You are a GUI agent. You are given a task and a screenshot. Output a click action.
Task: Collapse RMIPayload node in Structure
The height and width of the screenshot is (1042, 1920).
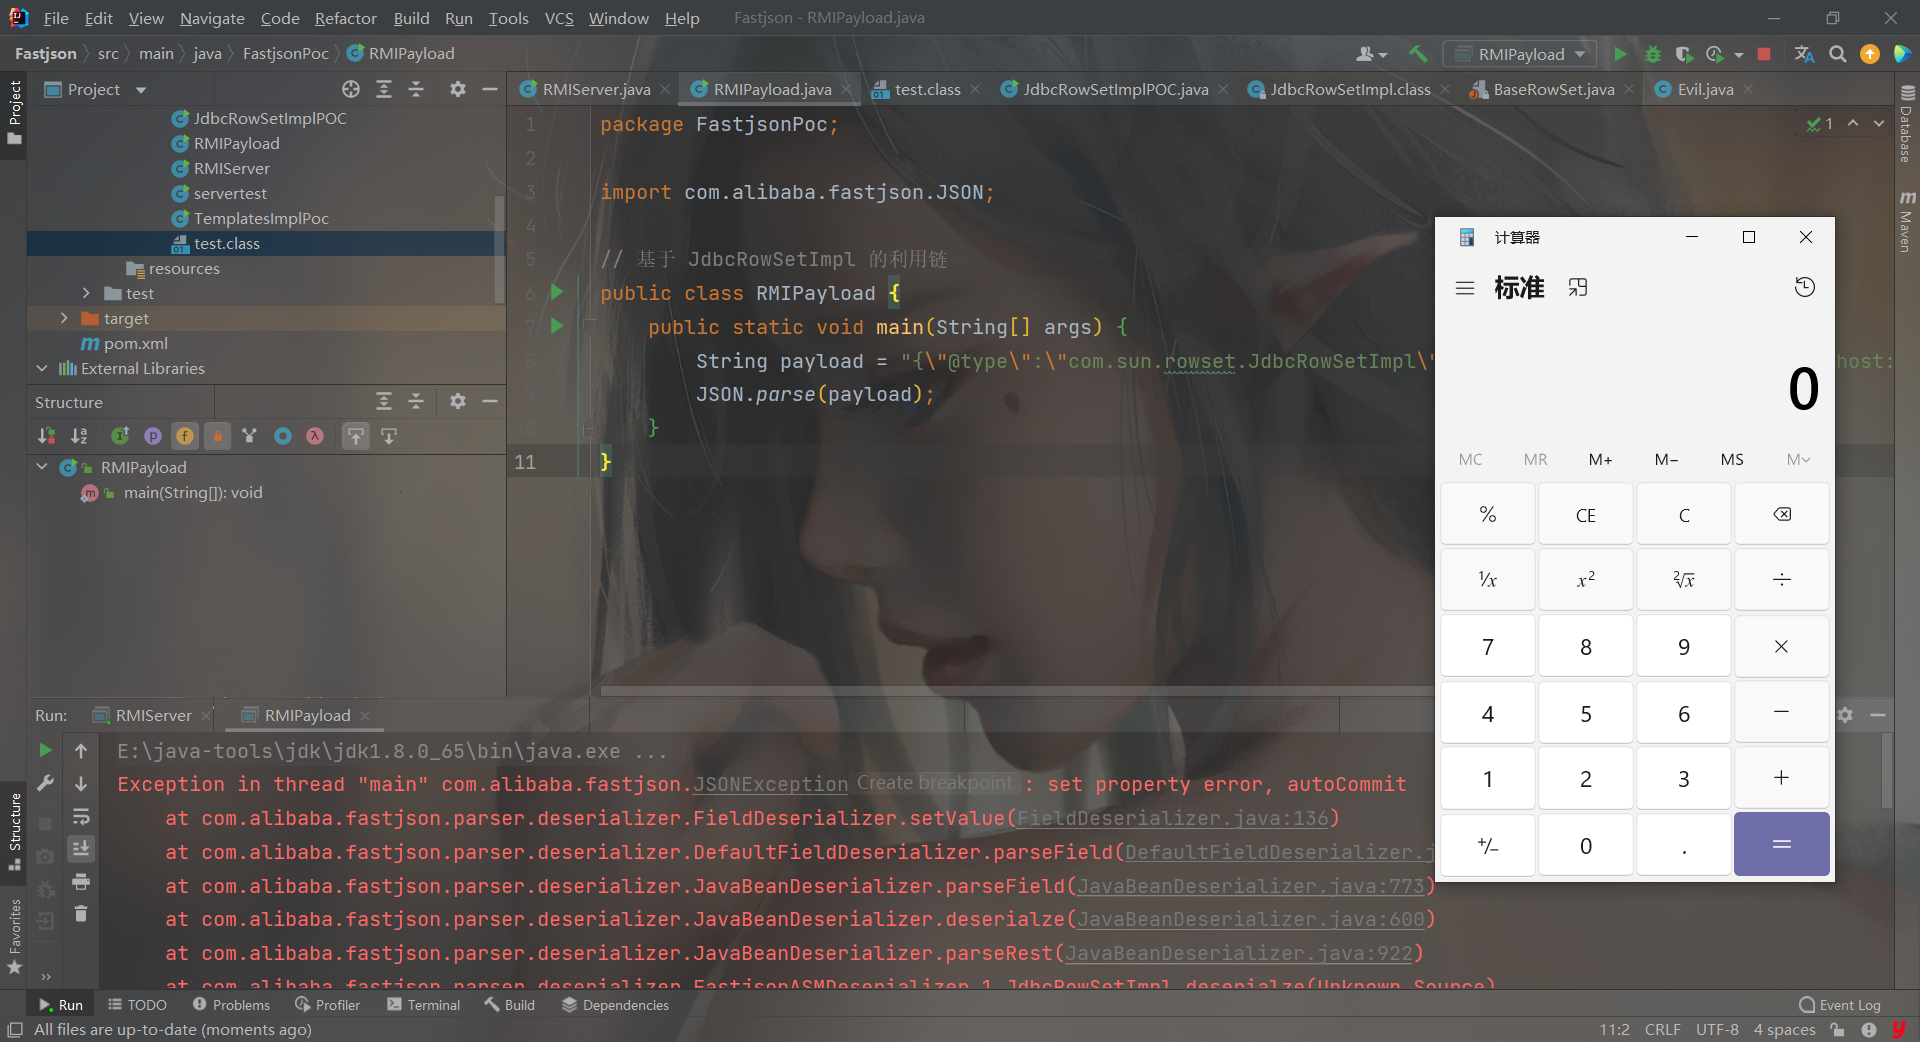[42, 467]
